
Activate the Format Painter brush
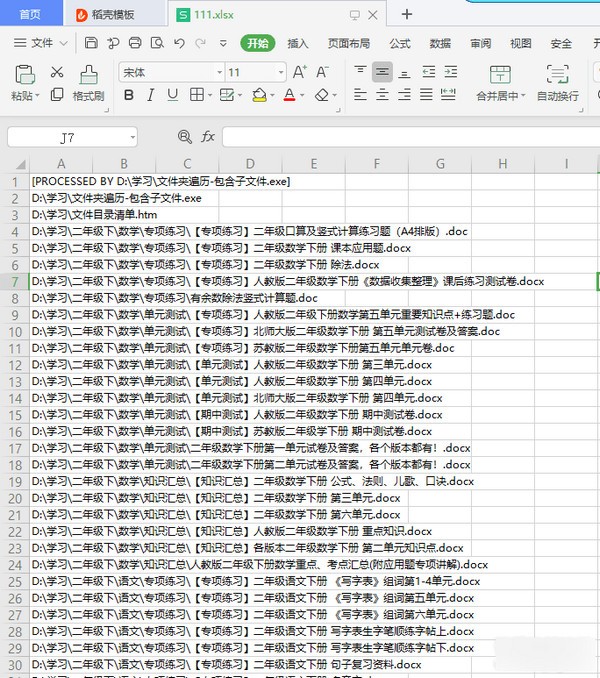pyautogui.click(x=89, y=74)
